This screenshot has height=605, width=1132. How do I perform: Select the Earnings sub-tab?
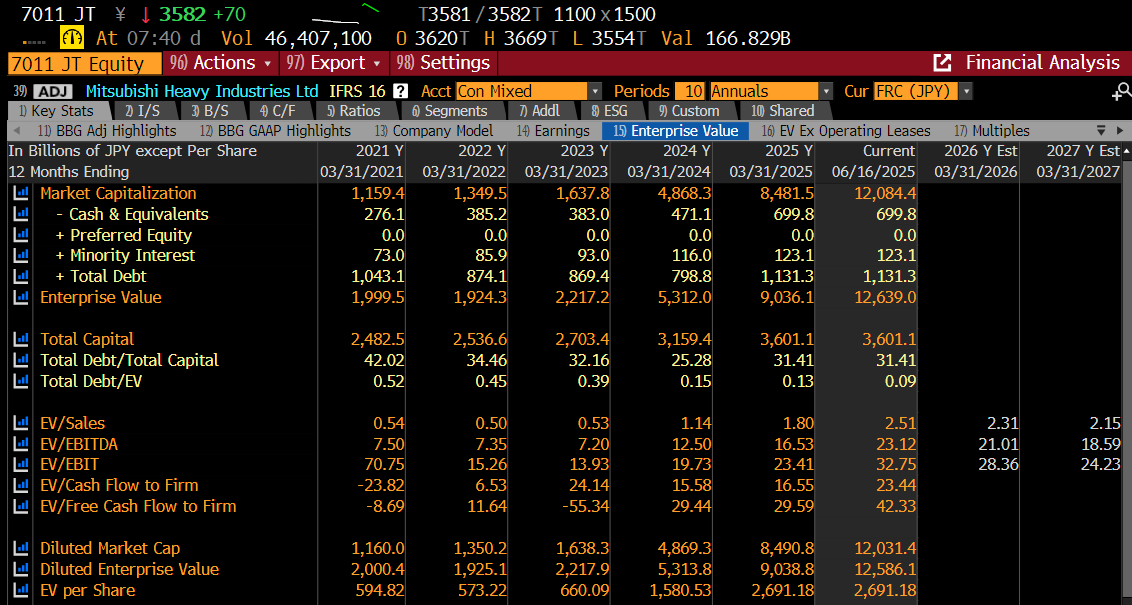[553, 131]
